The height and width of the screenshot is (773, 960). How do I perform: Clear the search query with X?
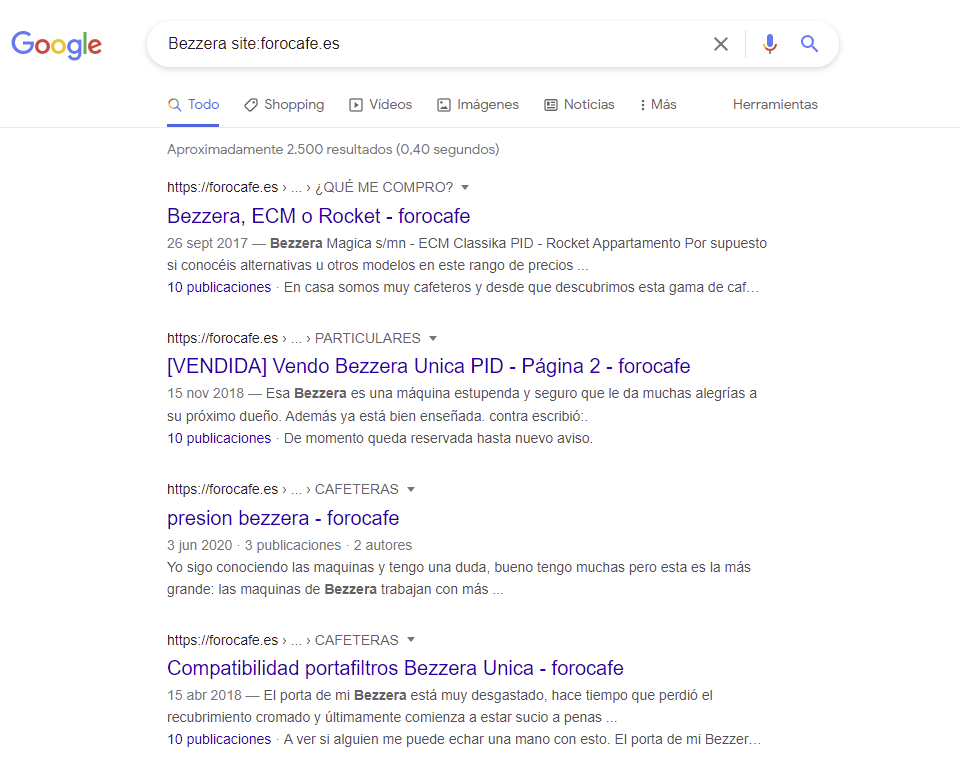(721, 44)
